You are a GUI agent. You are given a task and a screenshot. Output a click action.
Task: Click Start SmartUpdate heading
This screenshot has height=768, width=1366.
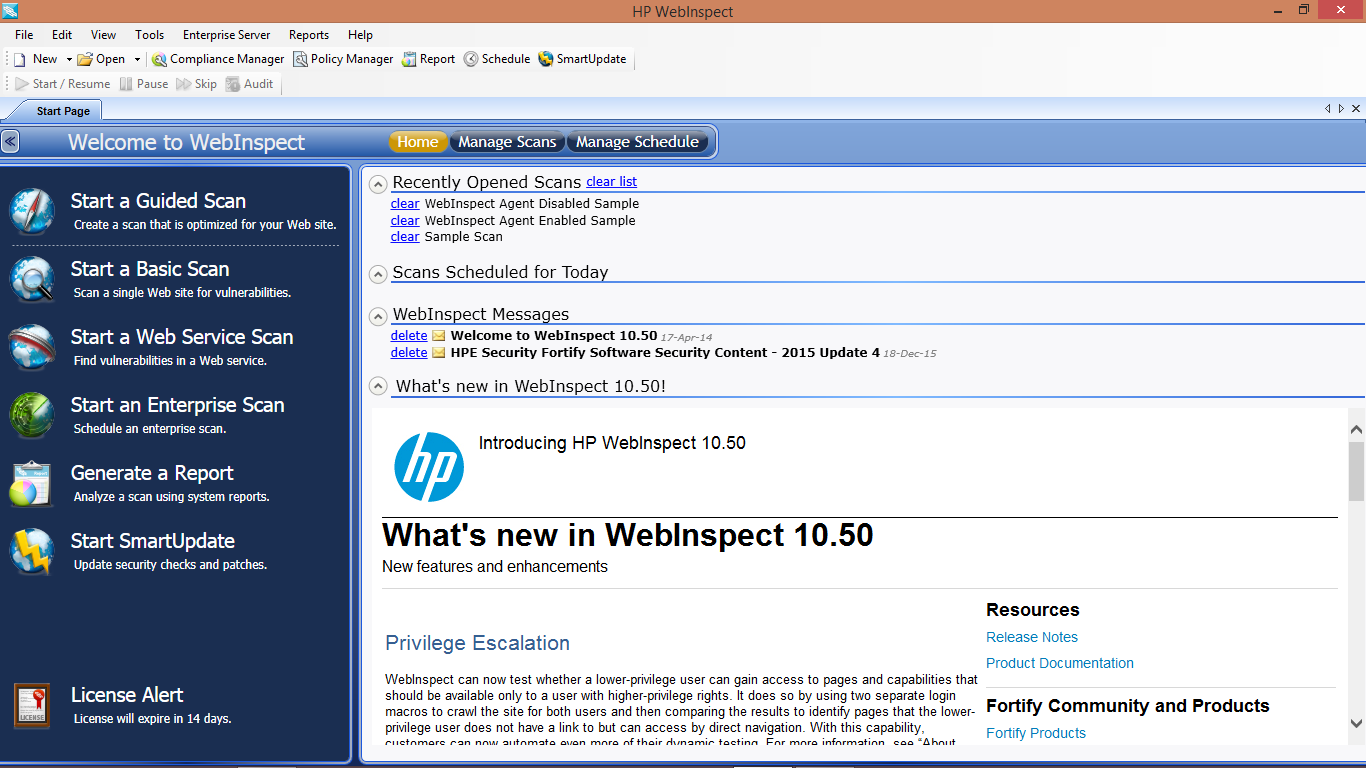[x=153, y=541]
